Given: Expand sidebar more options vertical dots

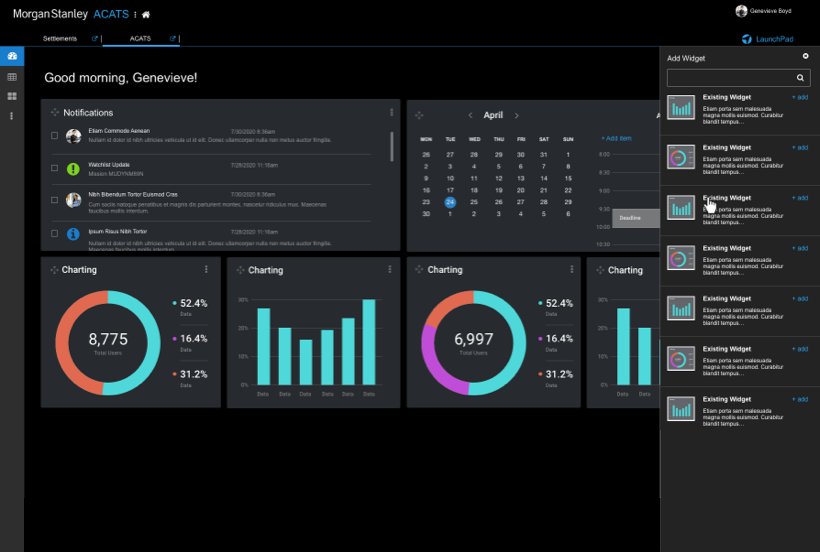Looking at the screenshot, I should 12,116.
